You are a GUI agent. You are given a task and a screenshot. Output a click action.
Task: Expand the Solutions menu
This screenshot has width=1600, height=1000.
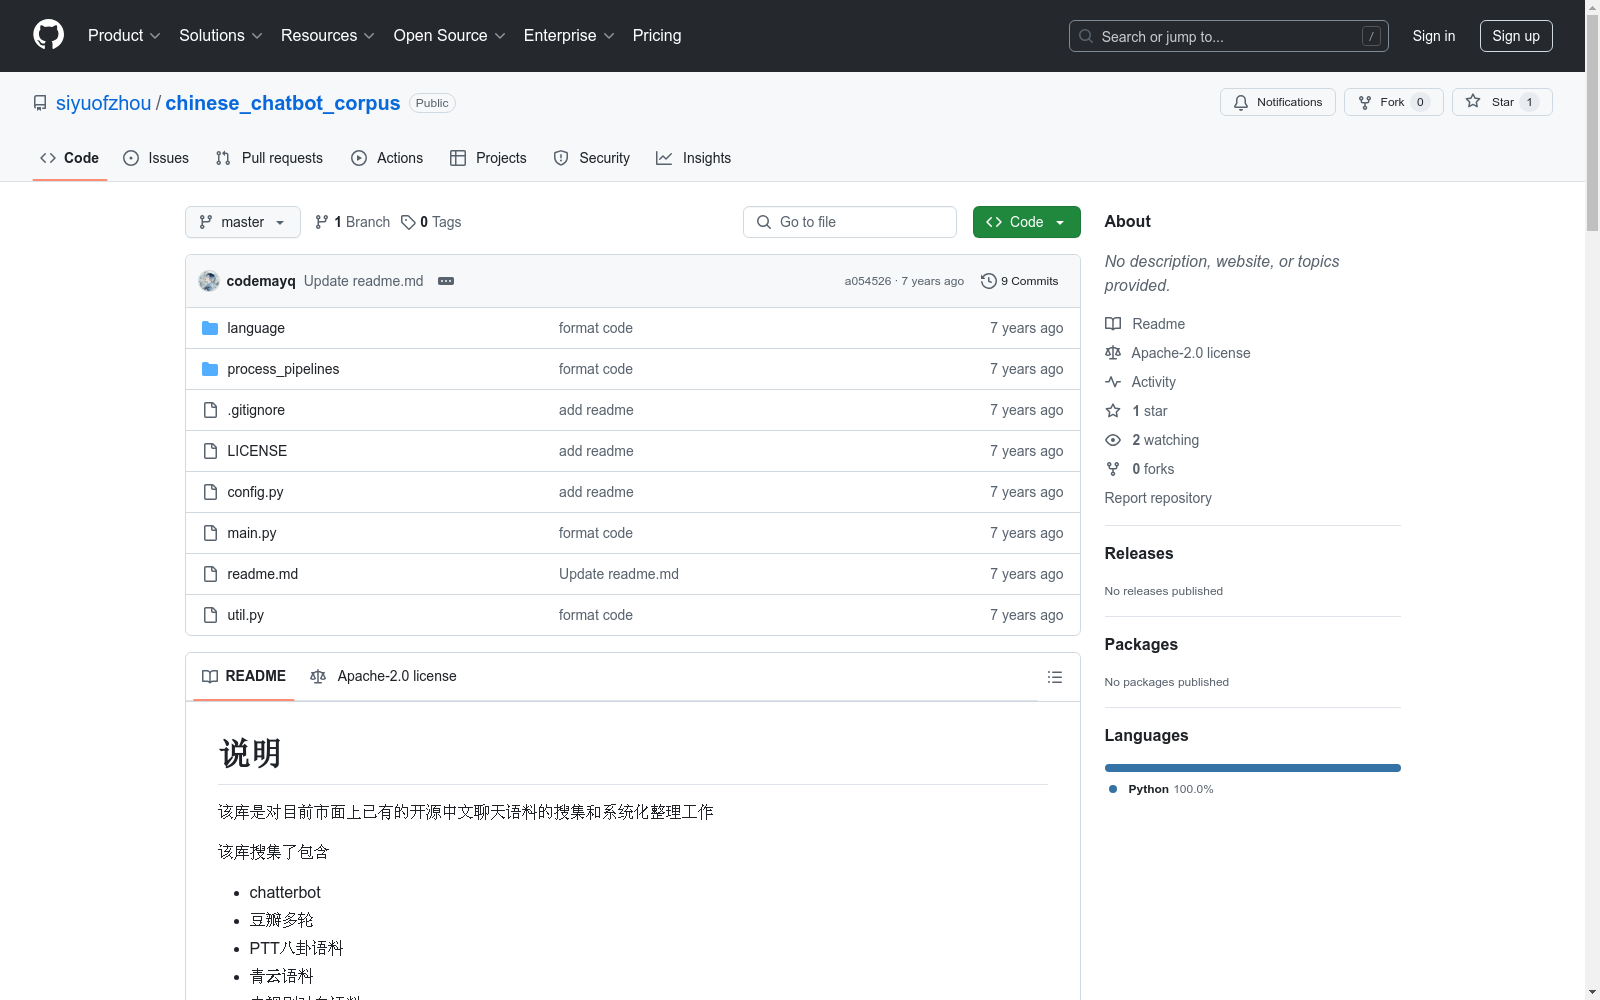point(221,35)
